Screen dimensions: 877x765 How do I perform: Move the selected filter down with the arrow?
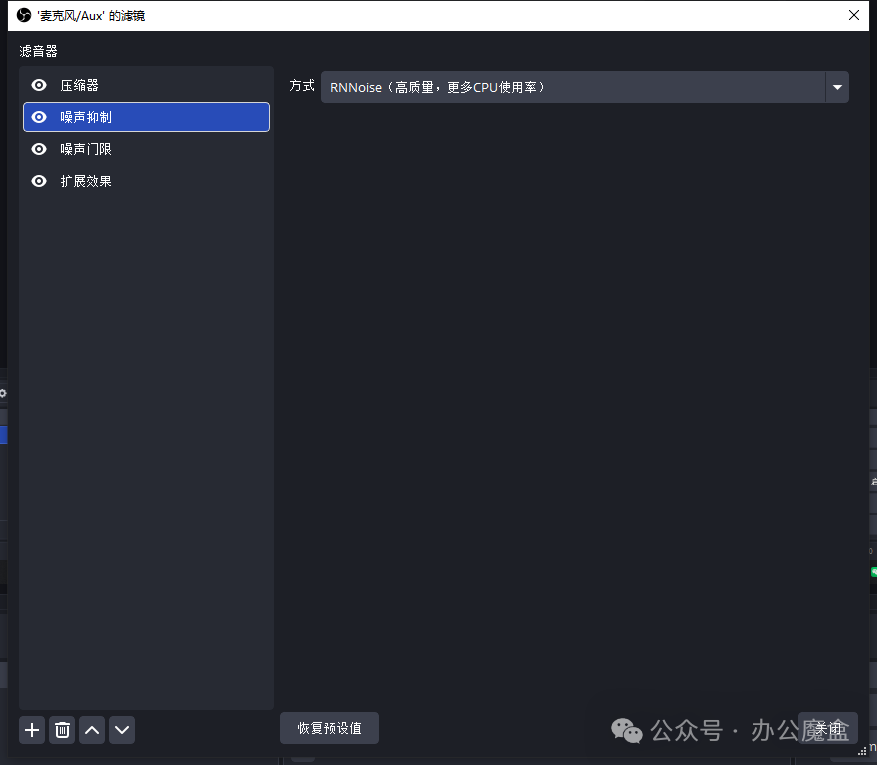point(122,730)
